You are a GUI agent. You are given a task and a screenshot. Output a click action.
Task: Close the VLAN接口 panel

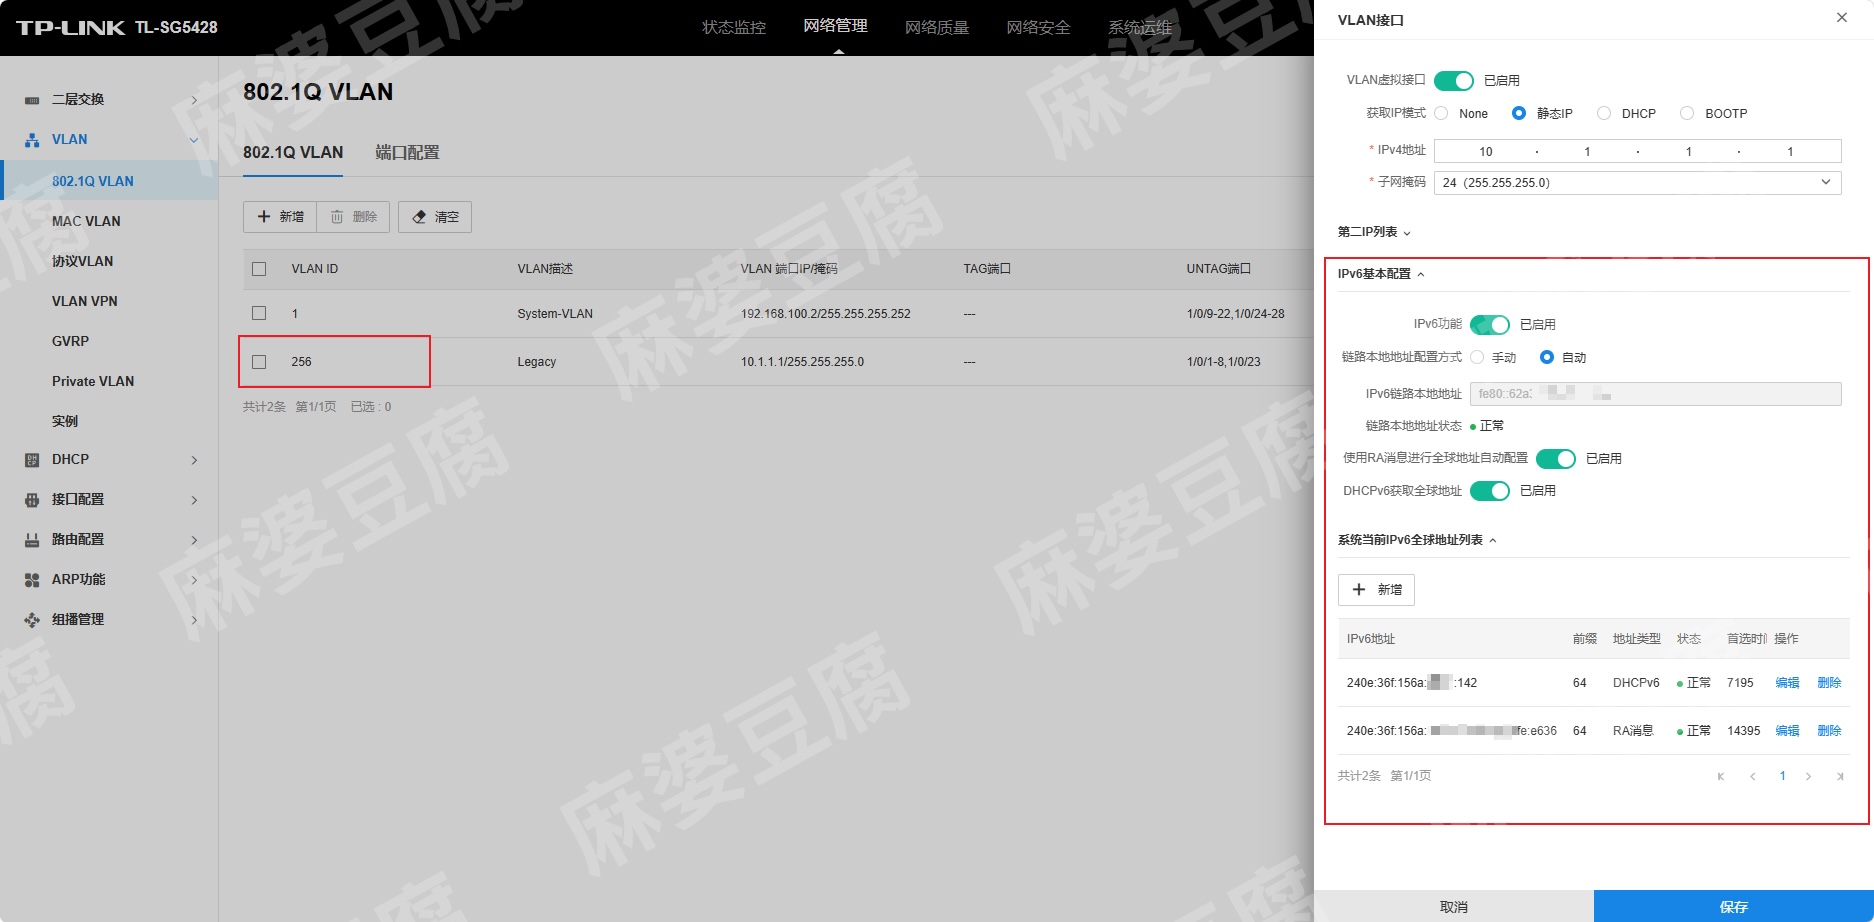click(x=1842, y=18)
